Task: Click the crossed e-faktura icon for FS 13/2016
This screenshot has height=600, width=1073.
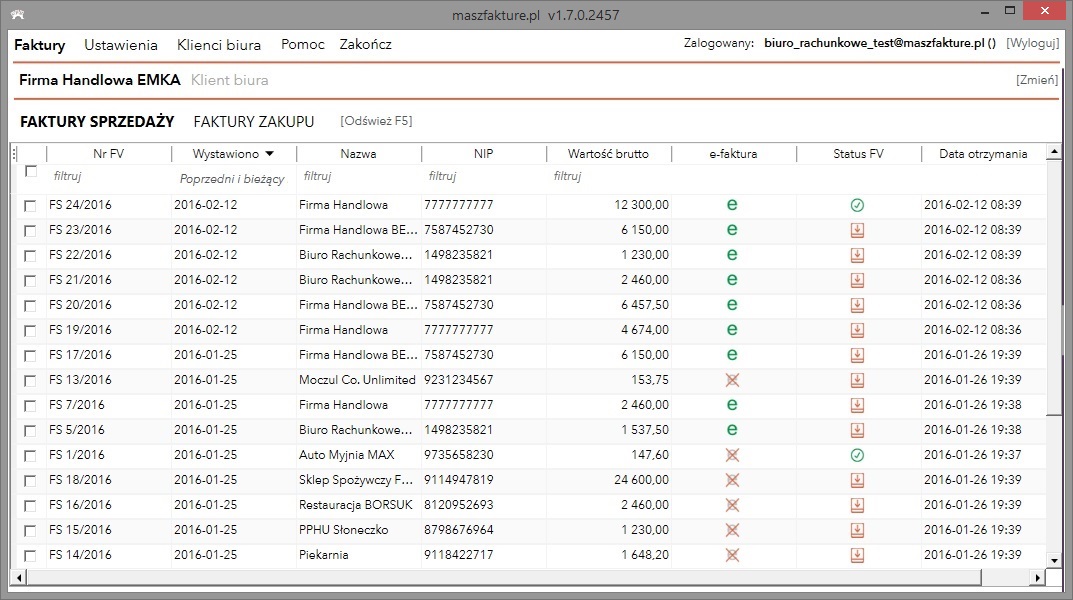Action: (x=732, y=380)
